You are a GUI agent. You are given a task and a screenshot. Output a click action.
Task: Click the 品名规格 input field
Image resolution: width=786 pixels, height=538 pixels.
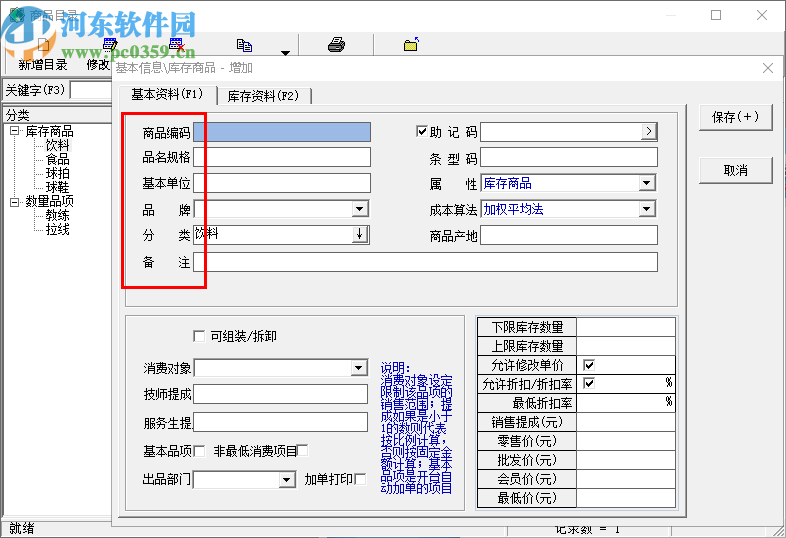coord(282,157)
